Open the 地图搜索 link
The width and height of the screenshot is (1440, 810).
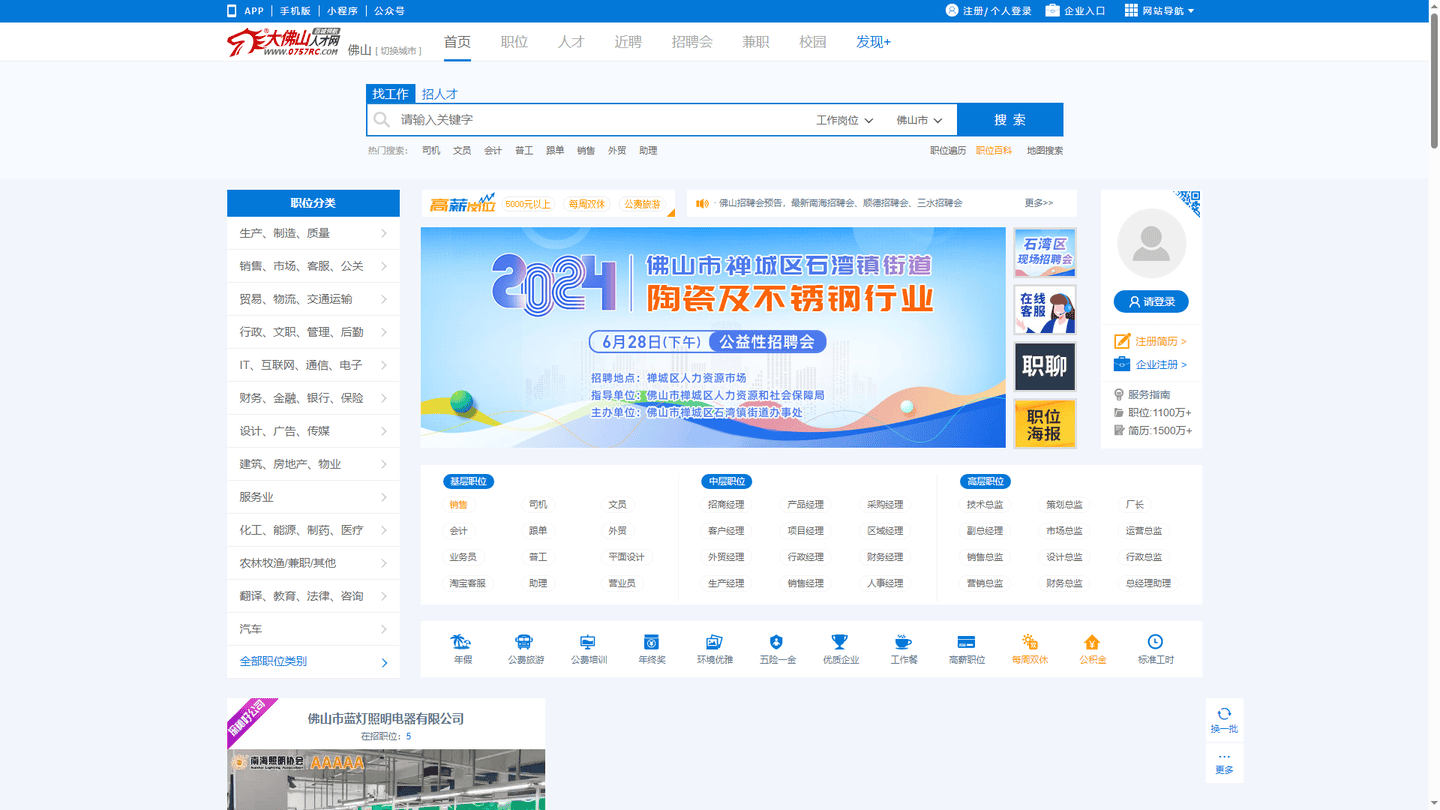click(1044, 151)
